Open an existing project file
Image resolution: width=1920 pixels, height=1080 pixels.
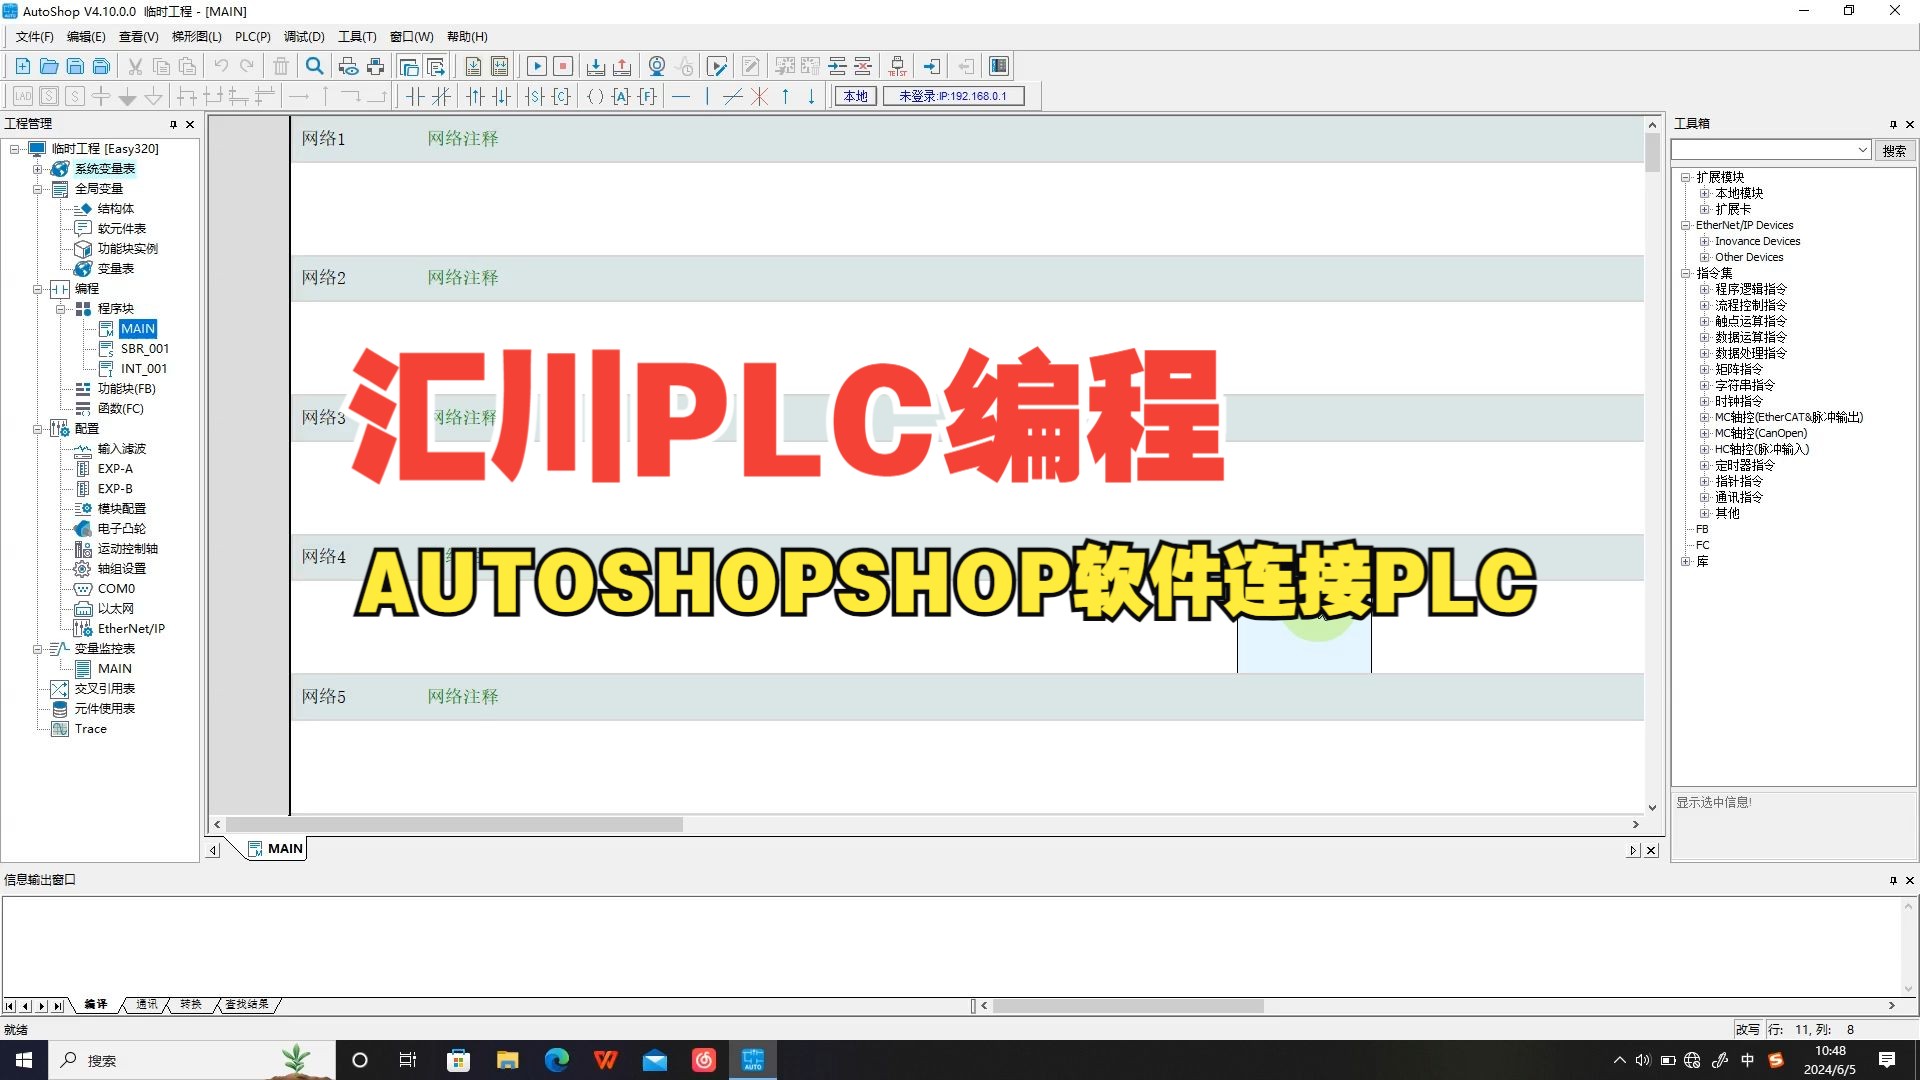pos(49,66)
